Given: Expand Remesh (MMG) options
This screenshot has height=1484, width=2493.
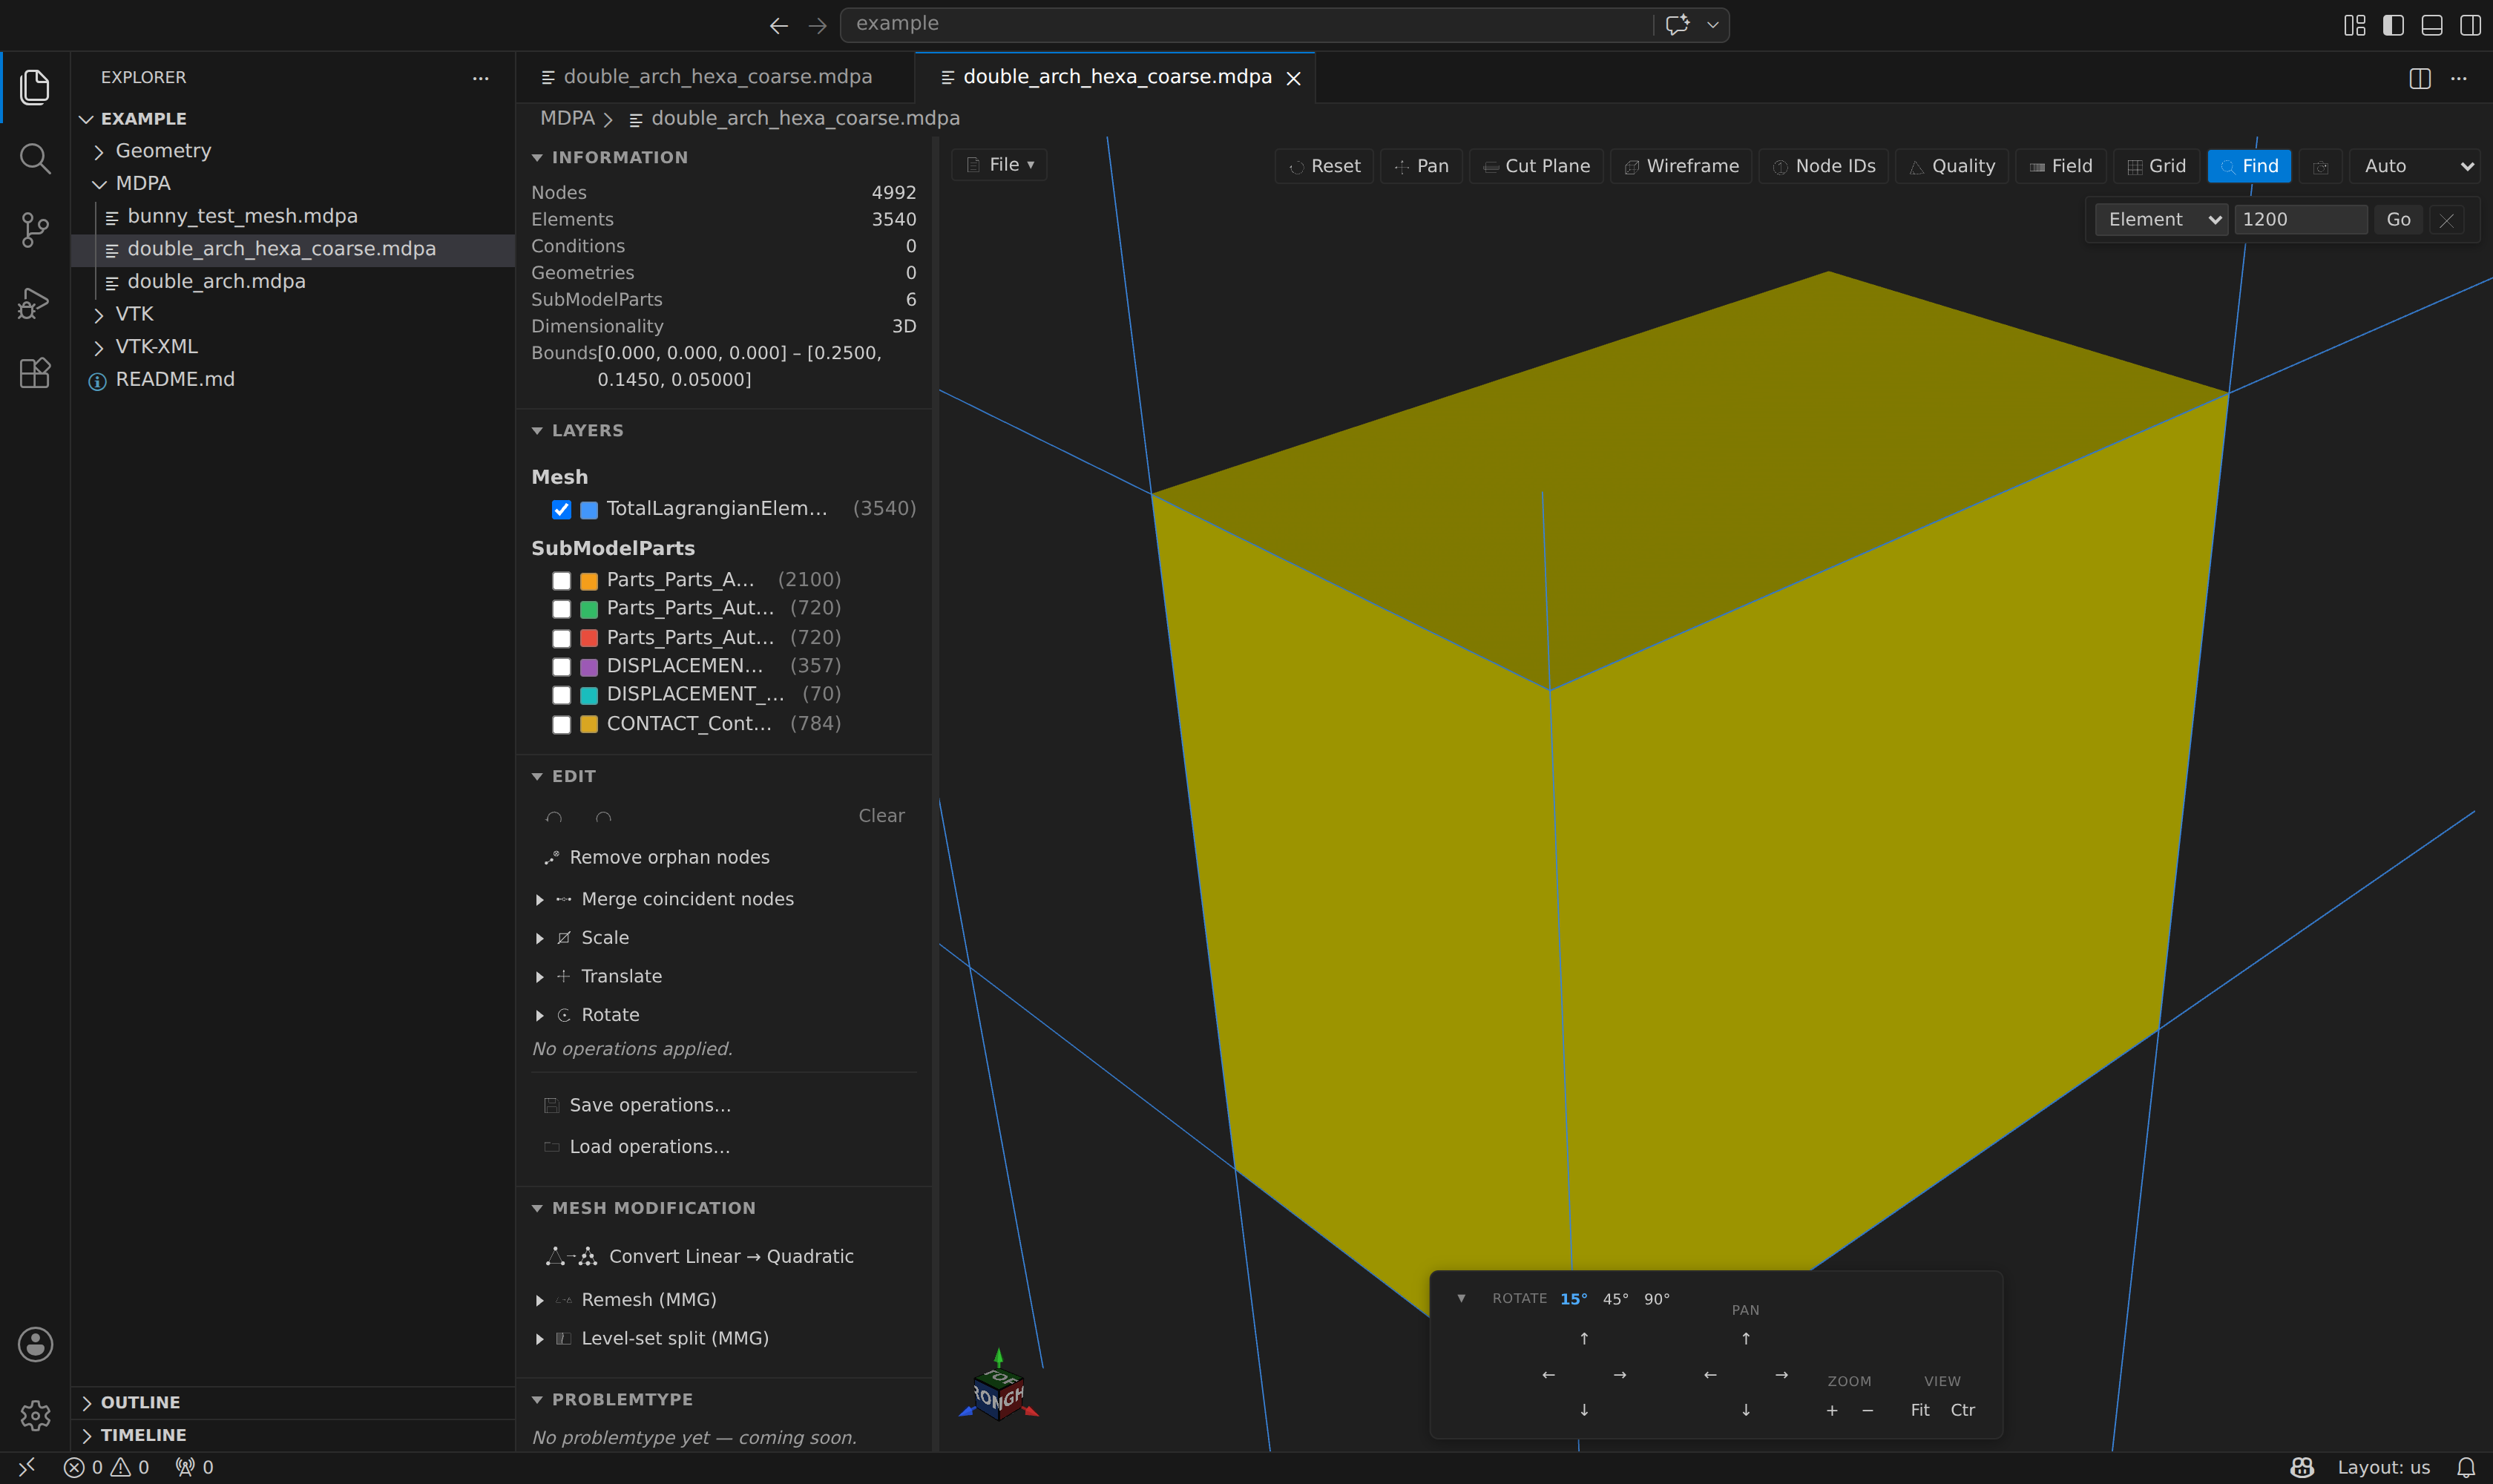Looking at the screenshot, I should (540, 1300).
